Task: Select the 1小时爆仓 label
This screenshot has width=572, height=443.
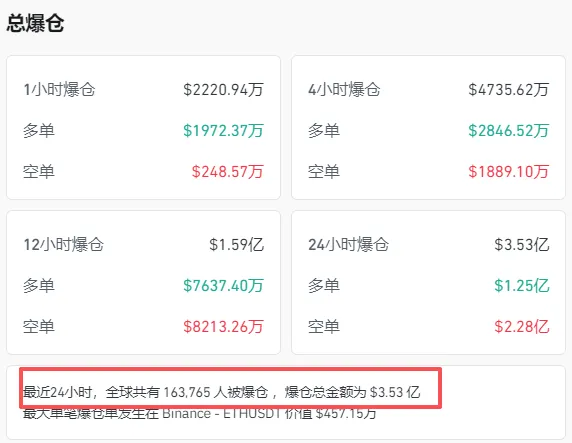Action: 59,90
